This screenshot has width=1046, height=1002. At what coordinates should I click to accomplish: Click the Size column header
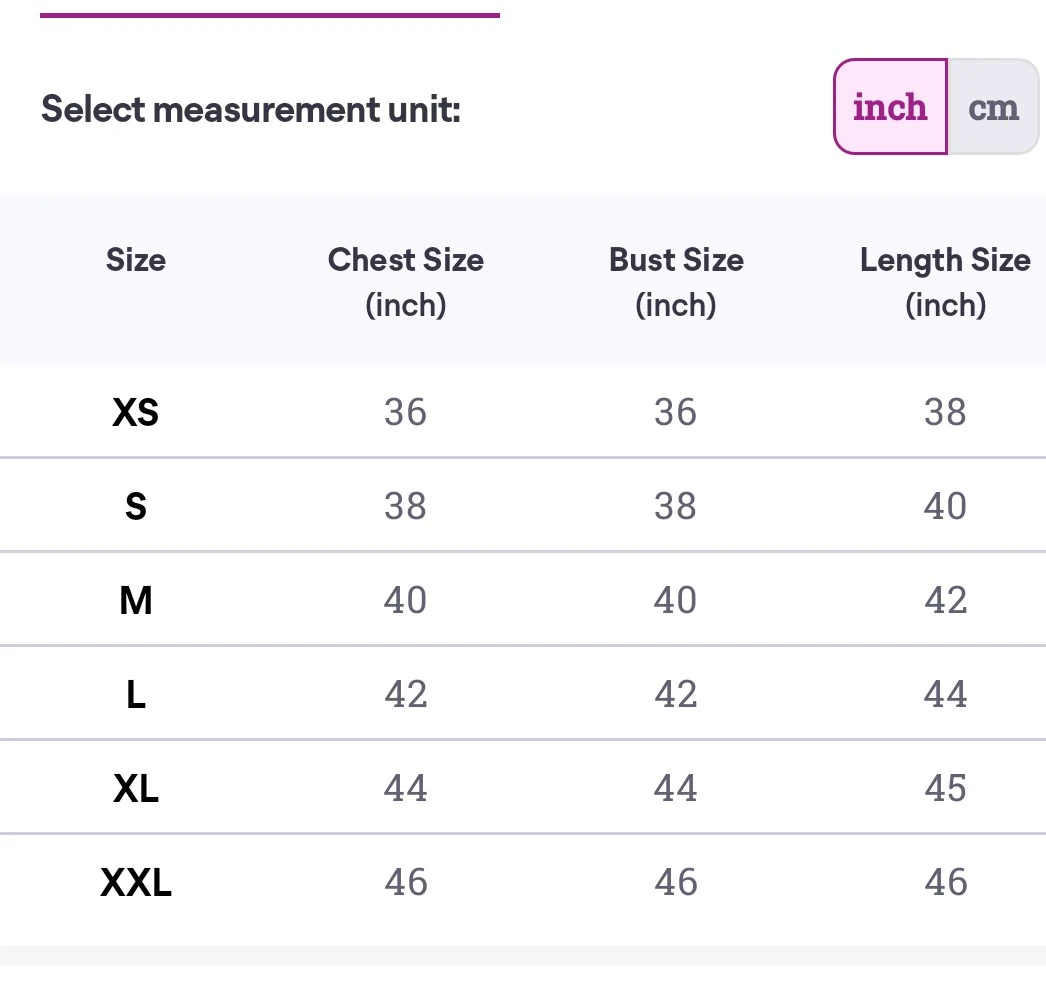pyautogui.click(x=135, y=260)
